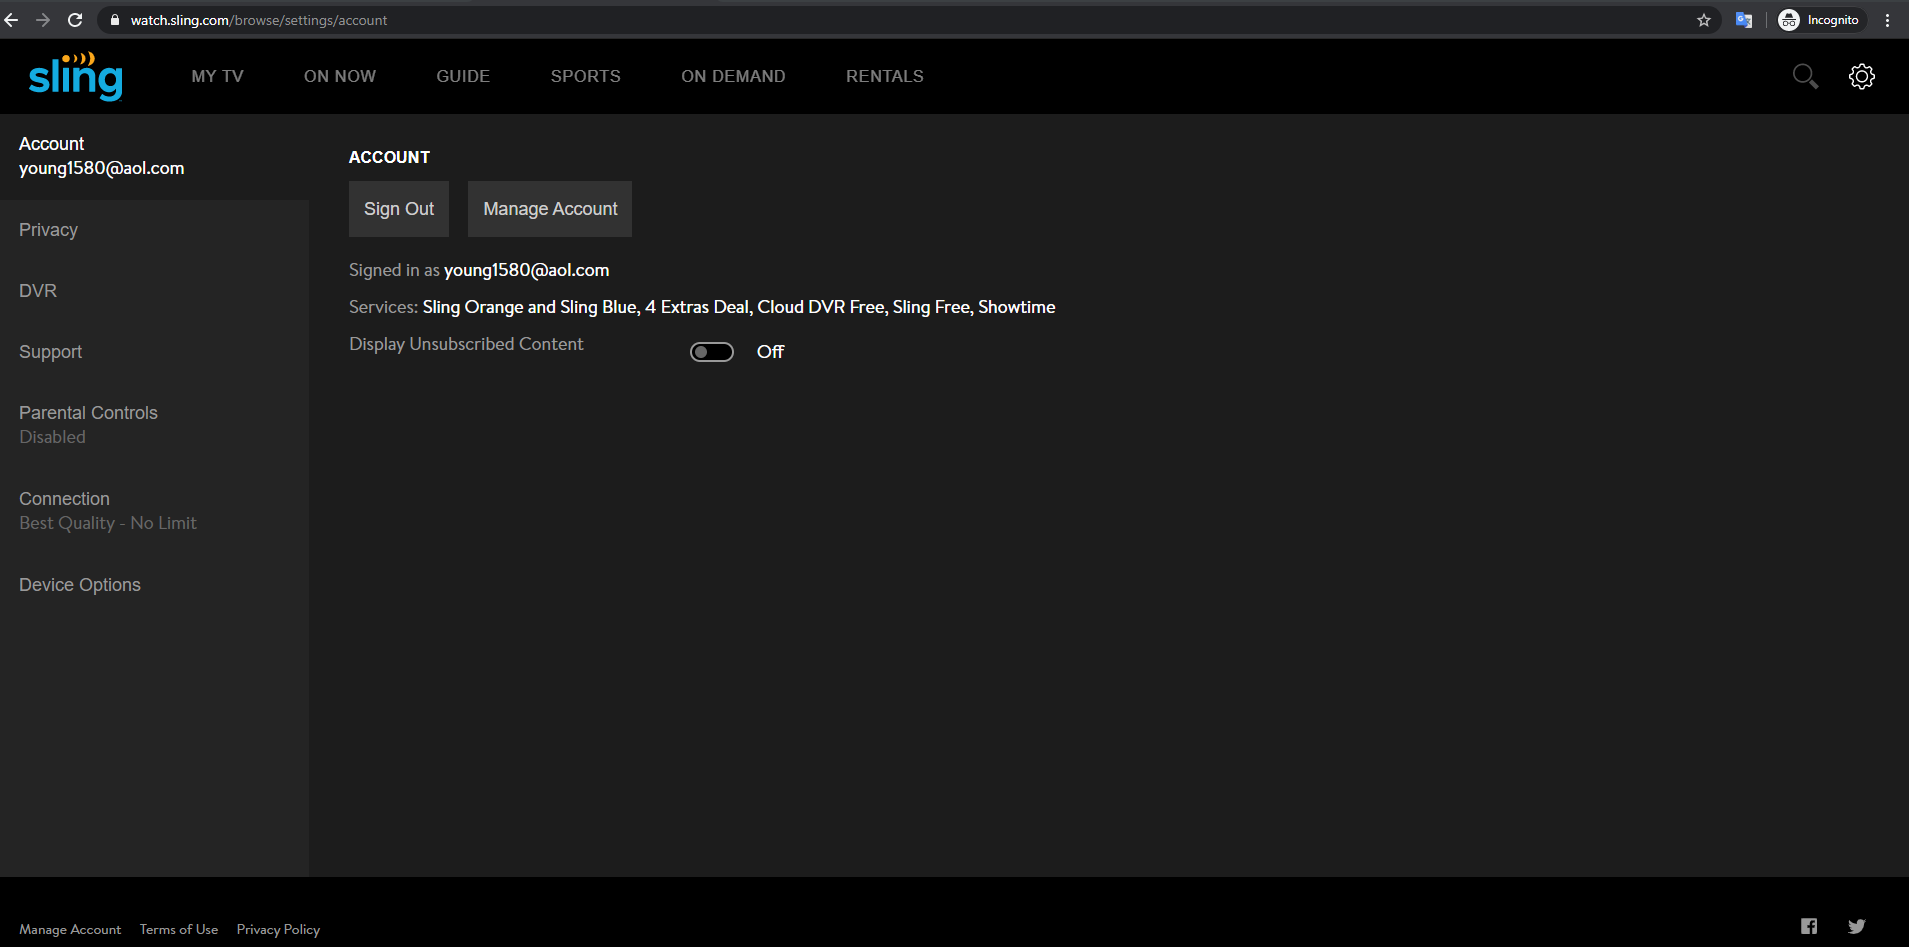Image resolution: width=1909 pixels, height=947 pixels.
Task: Bookmark this page with star icon
Action: [x=1704, y=20]
